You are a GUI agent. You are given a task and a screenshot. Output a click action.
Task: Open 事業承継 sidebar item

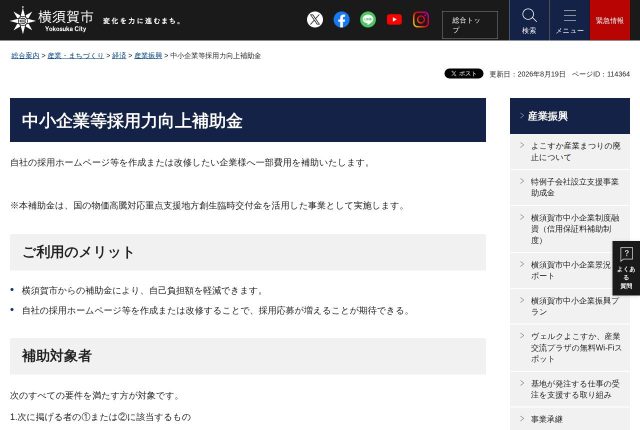(x=570, y=419)
